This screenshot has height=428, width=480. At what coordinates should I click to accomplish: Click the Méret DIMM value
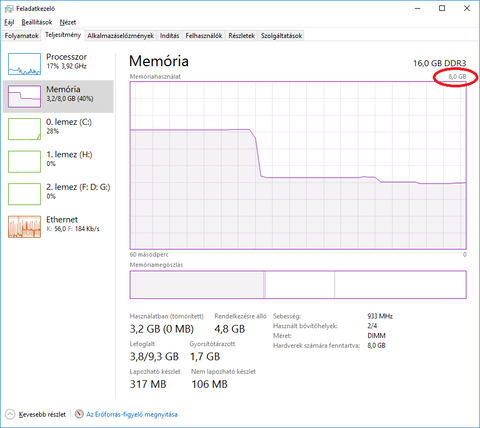(376, 336)
